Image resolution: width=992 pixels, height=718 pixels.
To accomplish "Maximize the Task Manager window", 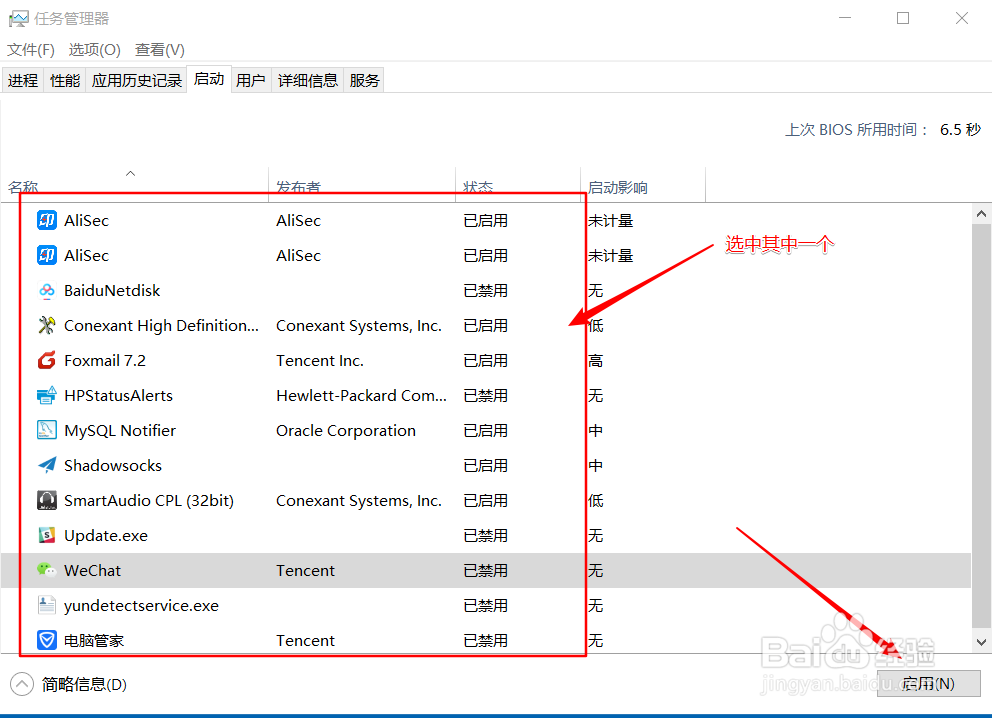I will 903,18.
